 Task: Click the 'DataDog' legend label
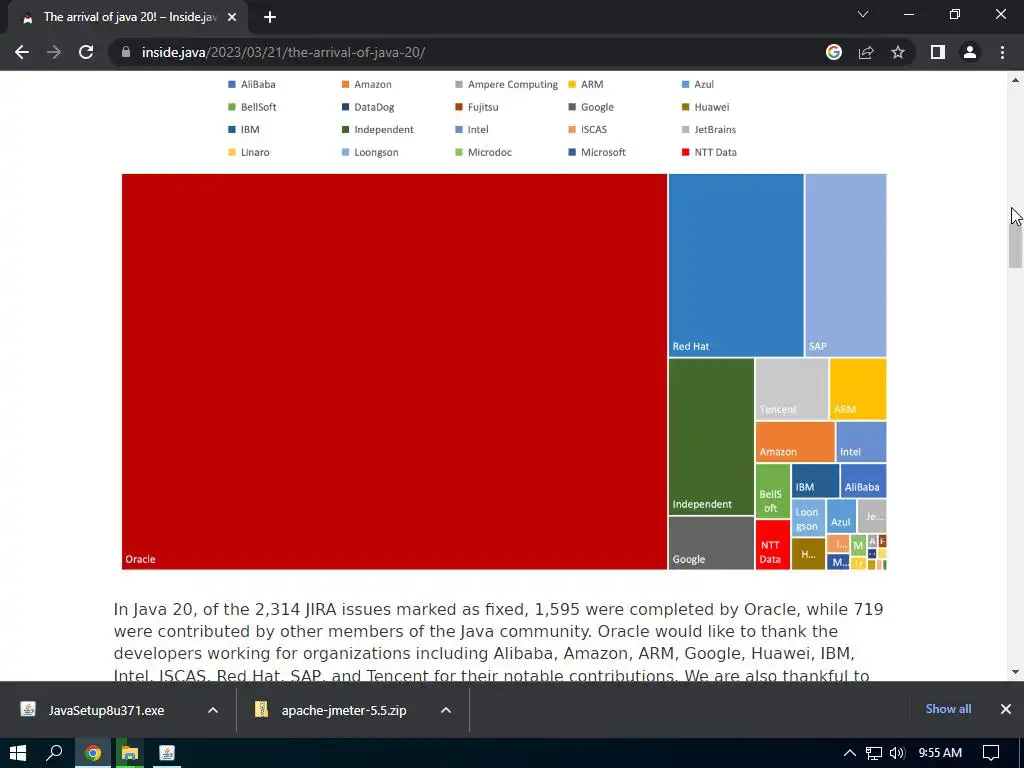click(374, 107)
